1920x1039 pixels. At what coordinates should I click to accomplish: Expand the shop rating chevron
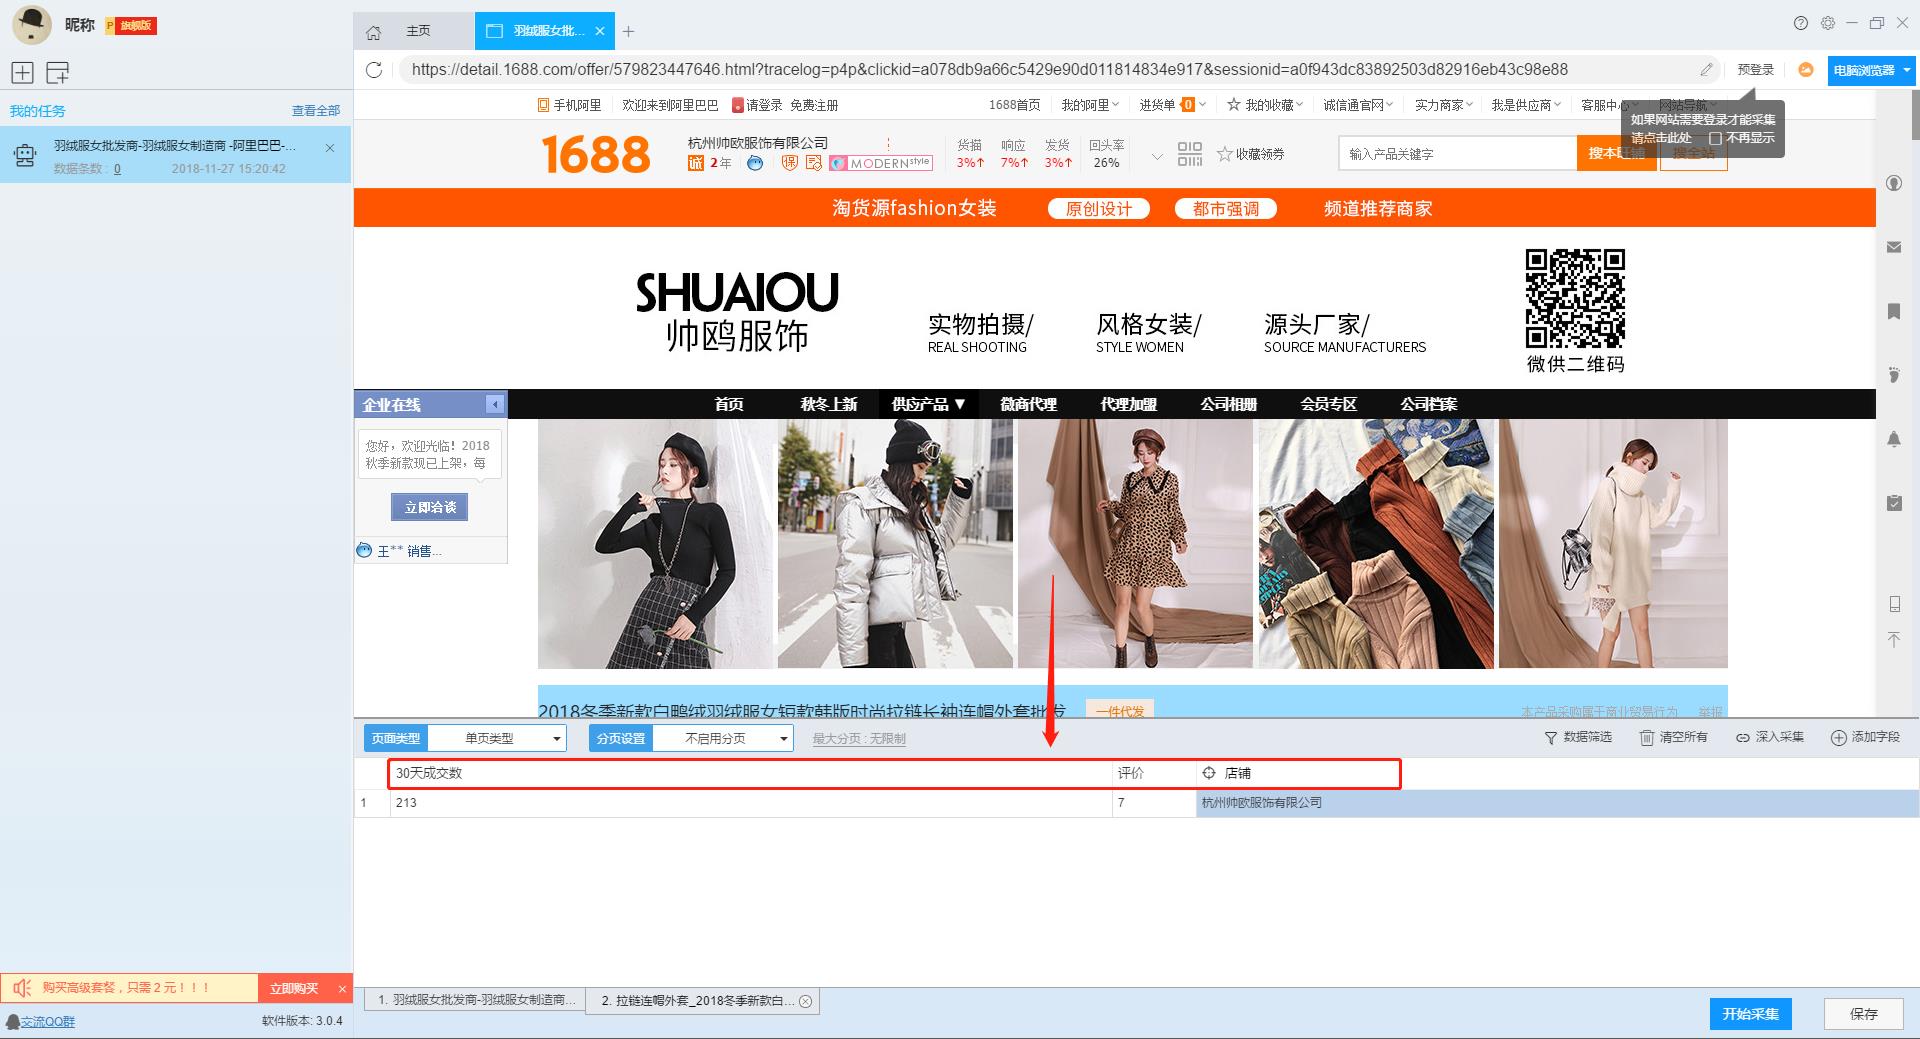[1157, 156]
